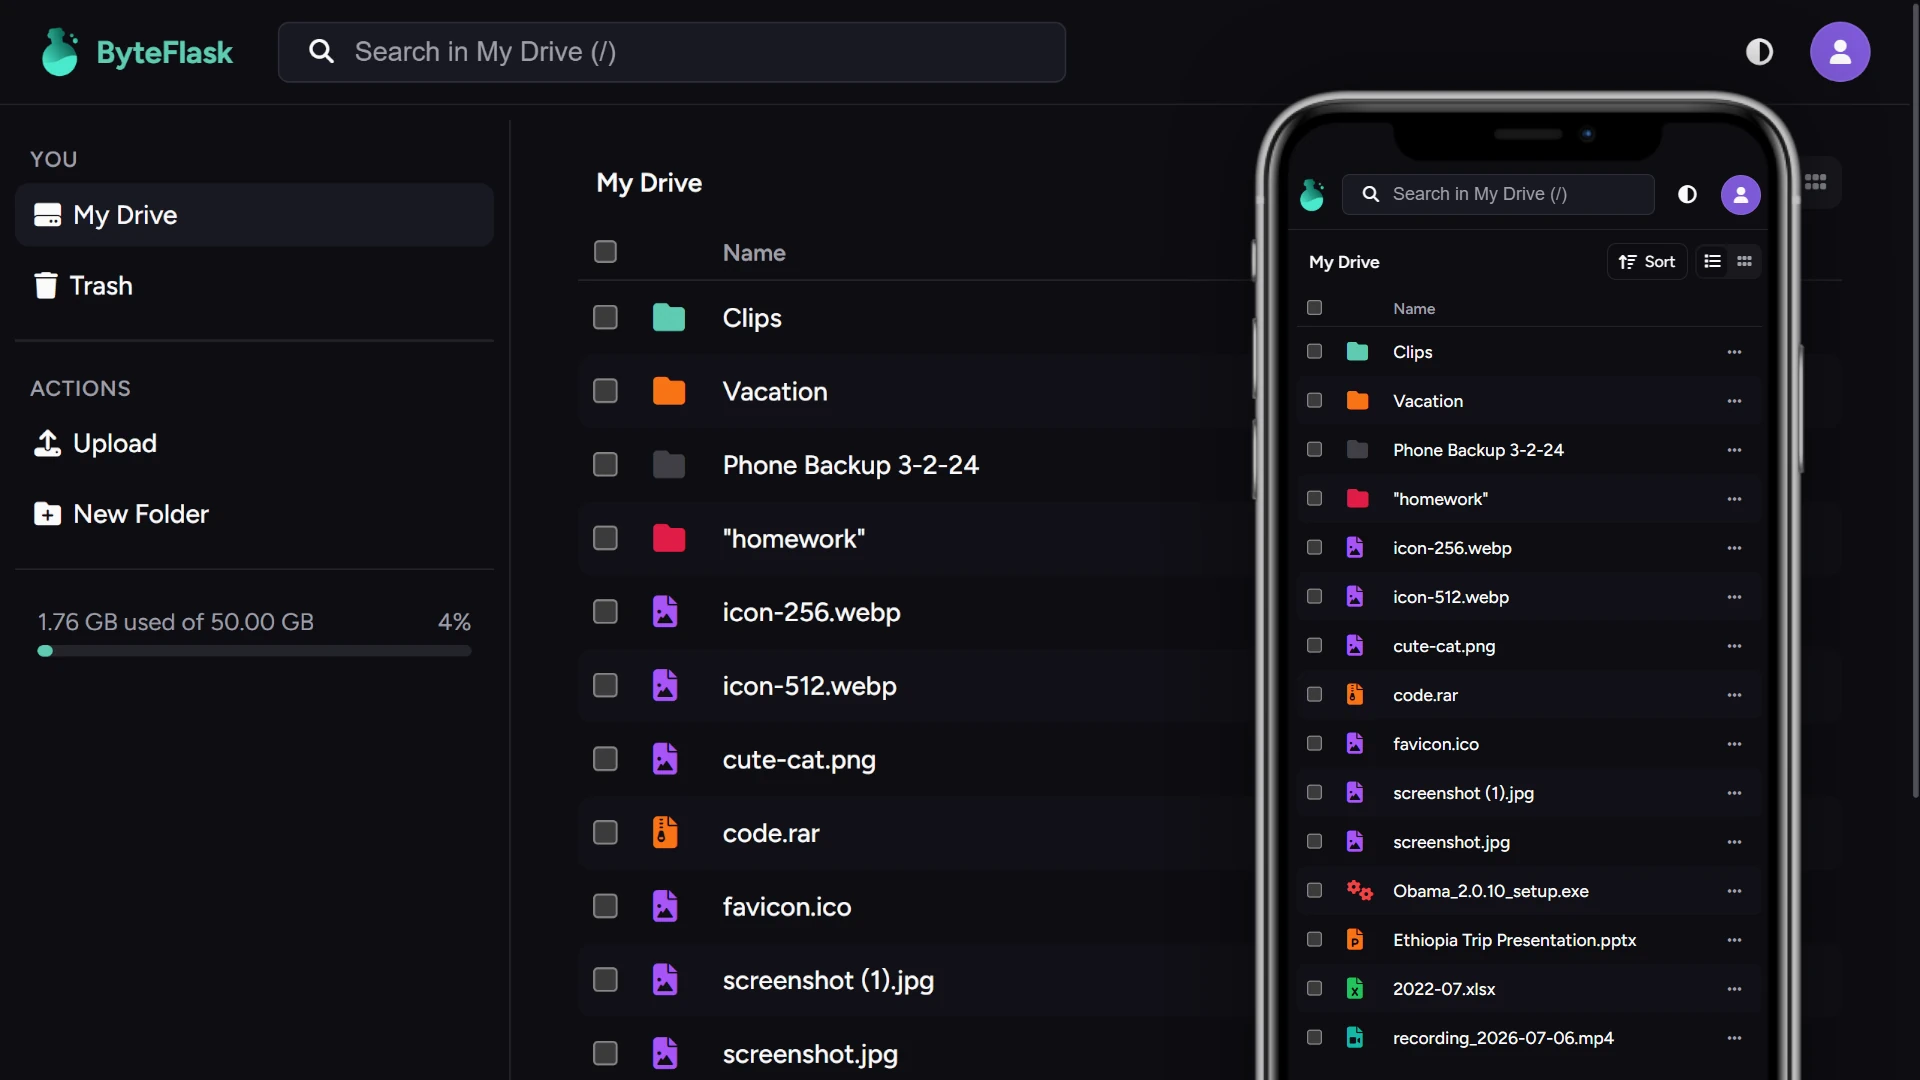Open the icon-512.webp file in desktop list

coord(809,686)
